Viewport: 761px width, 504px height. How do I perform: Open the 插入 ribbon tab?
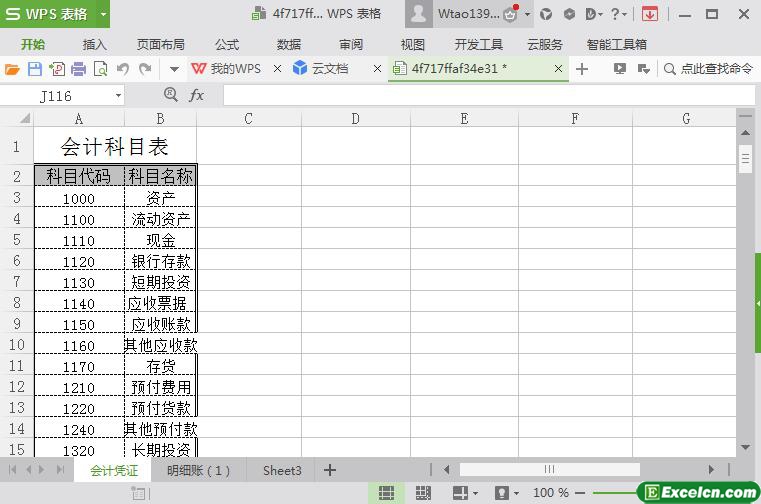94,45
